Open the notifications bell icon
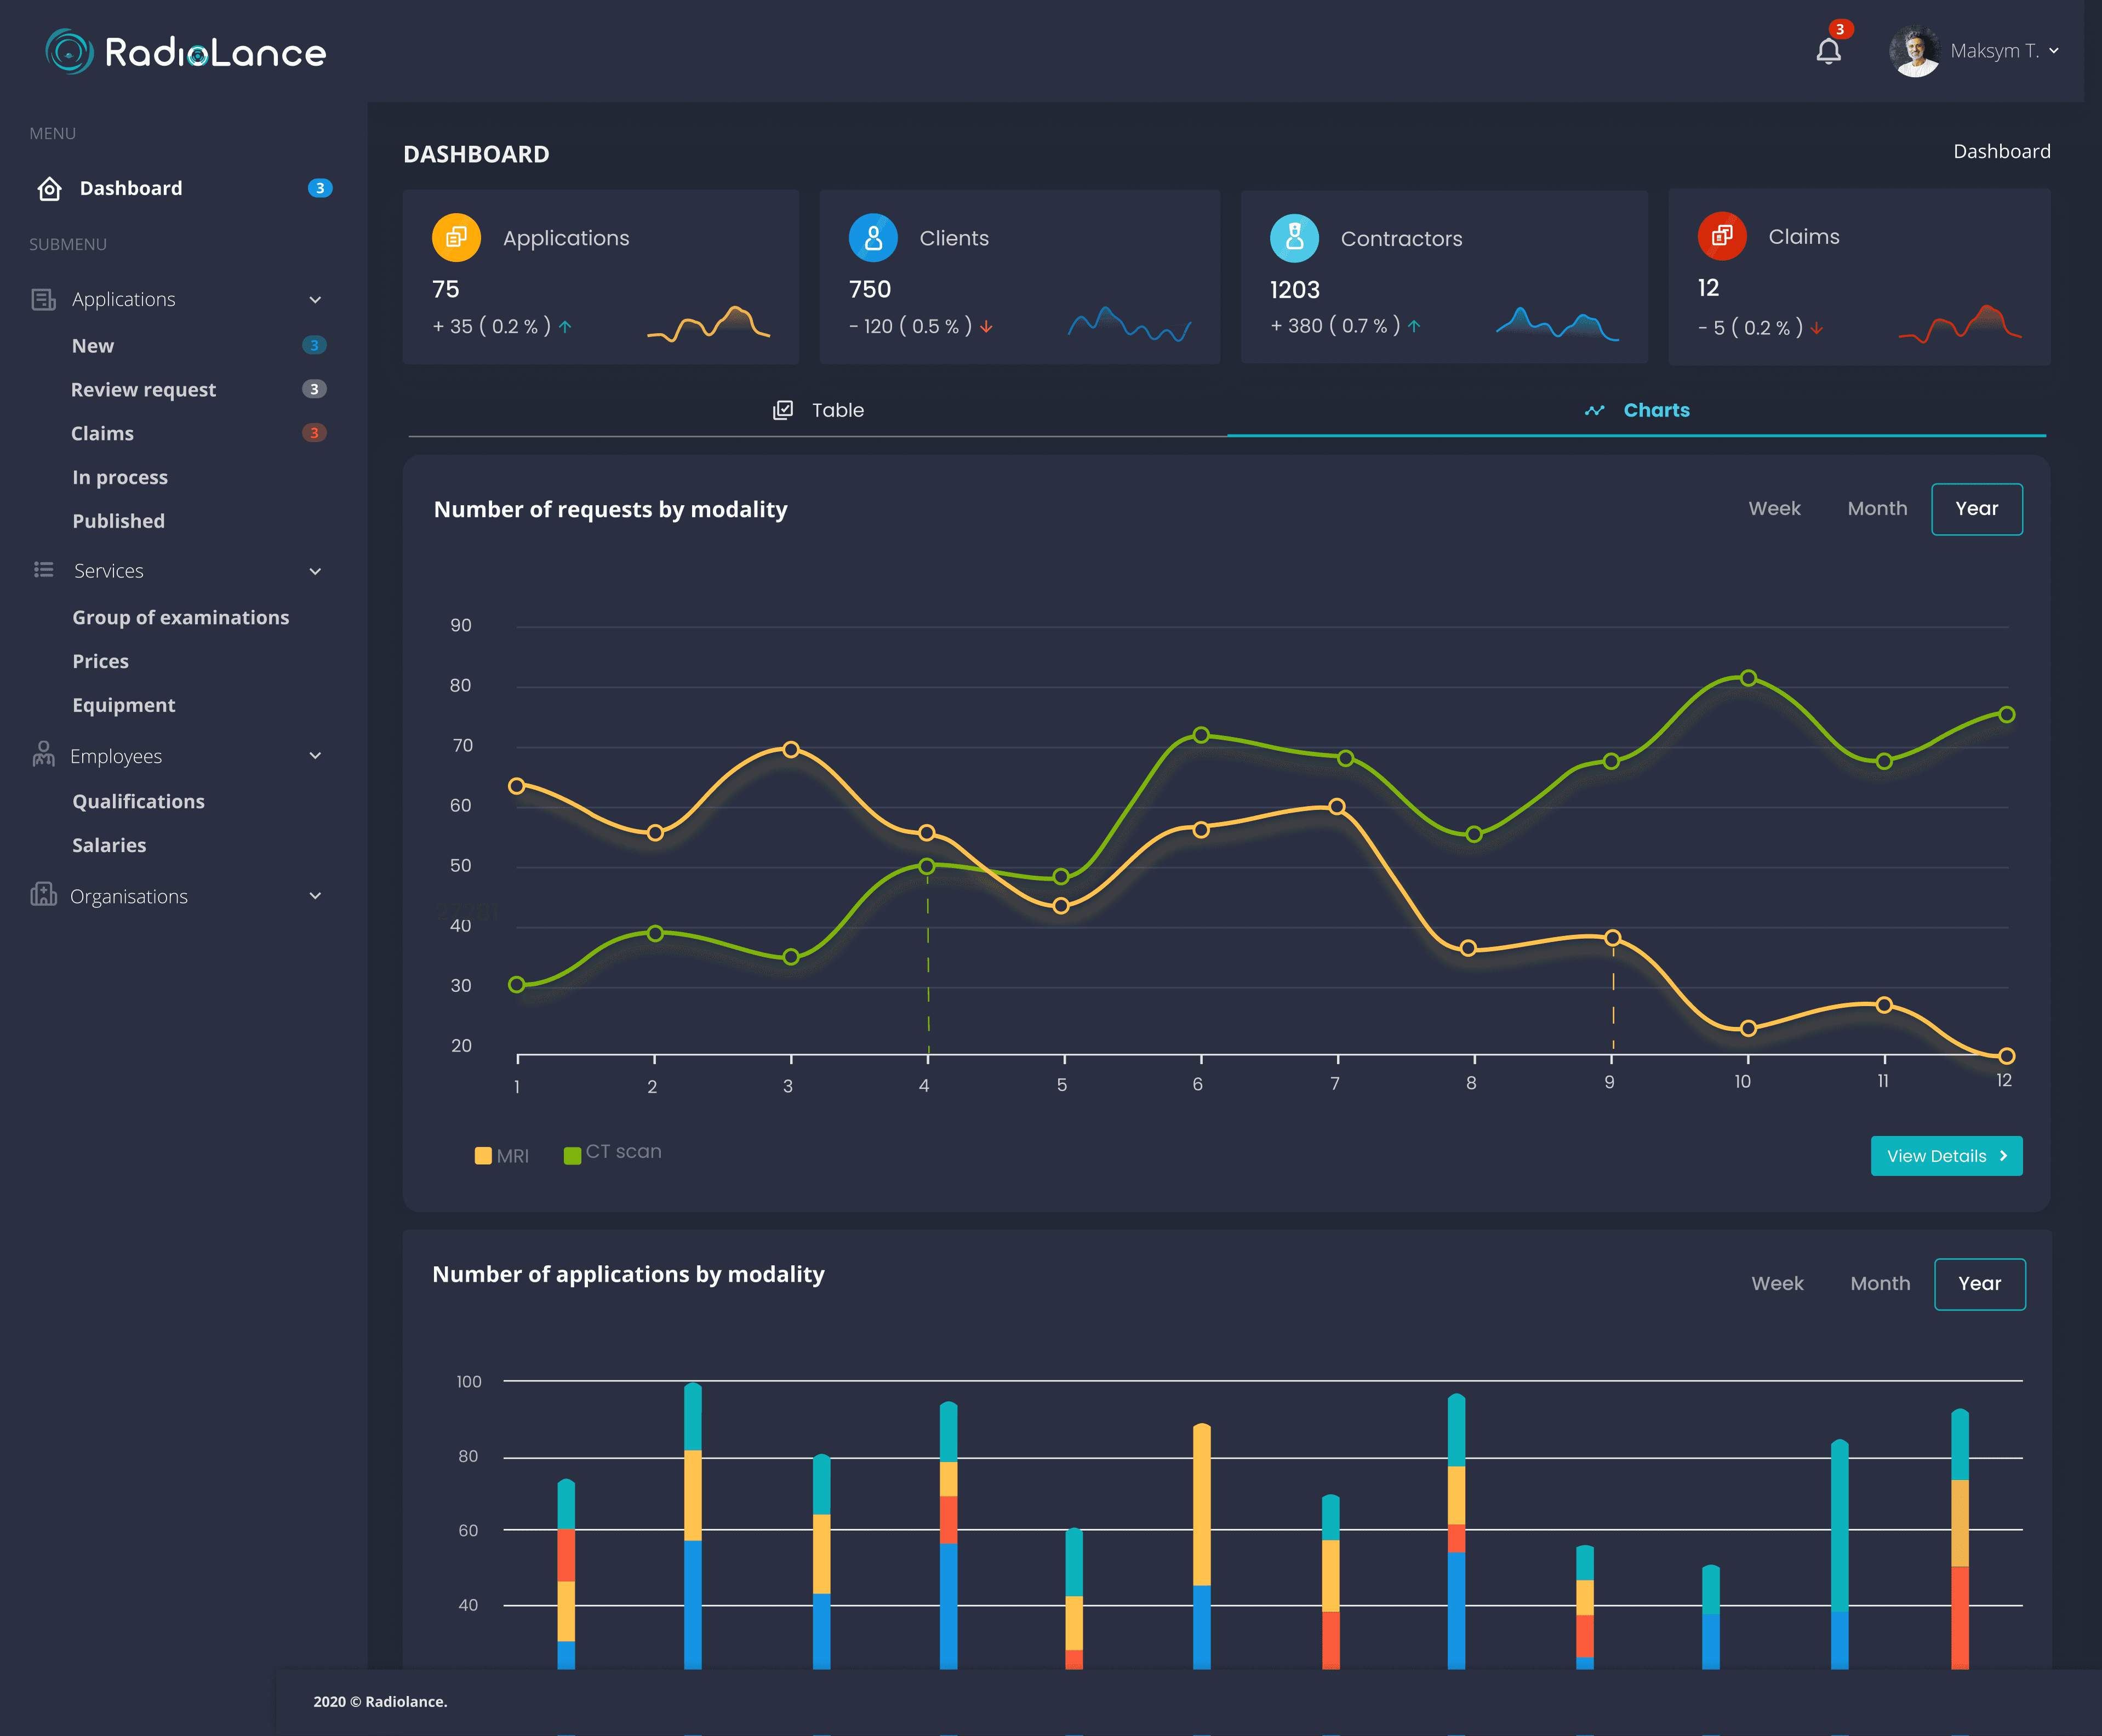 pos(1828,50)
